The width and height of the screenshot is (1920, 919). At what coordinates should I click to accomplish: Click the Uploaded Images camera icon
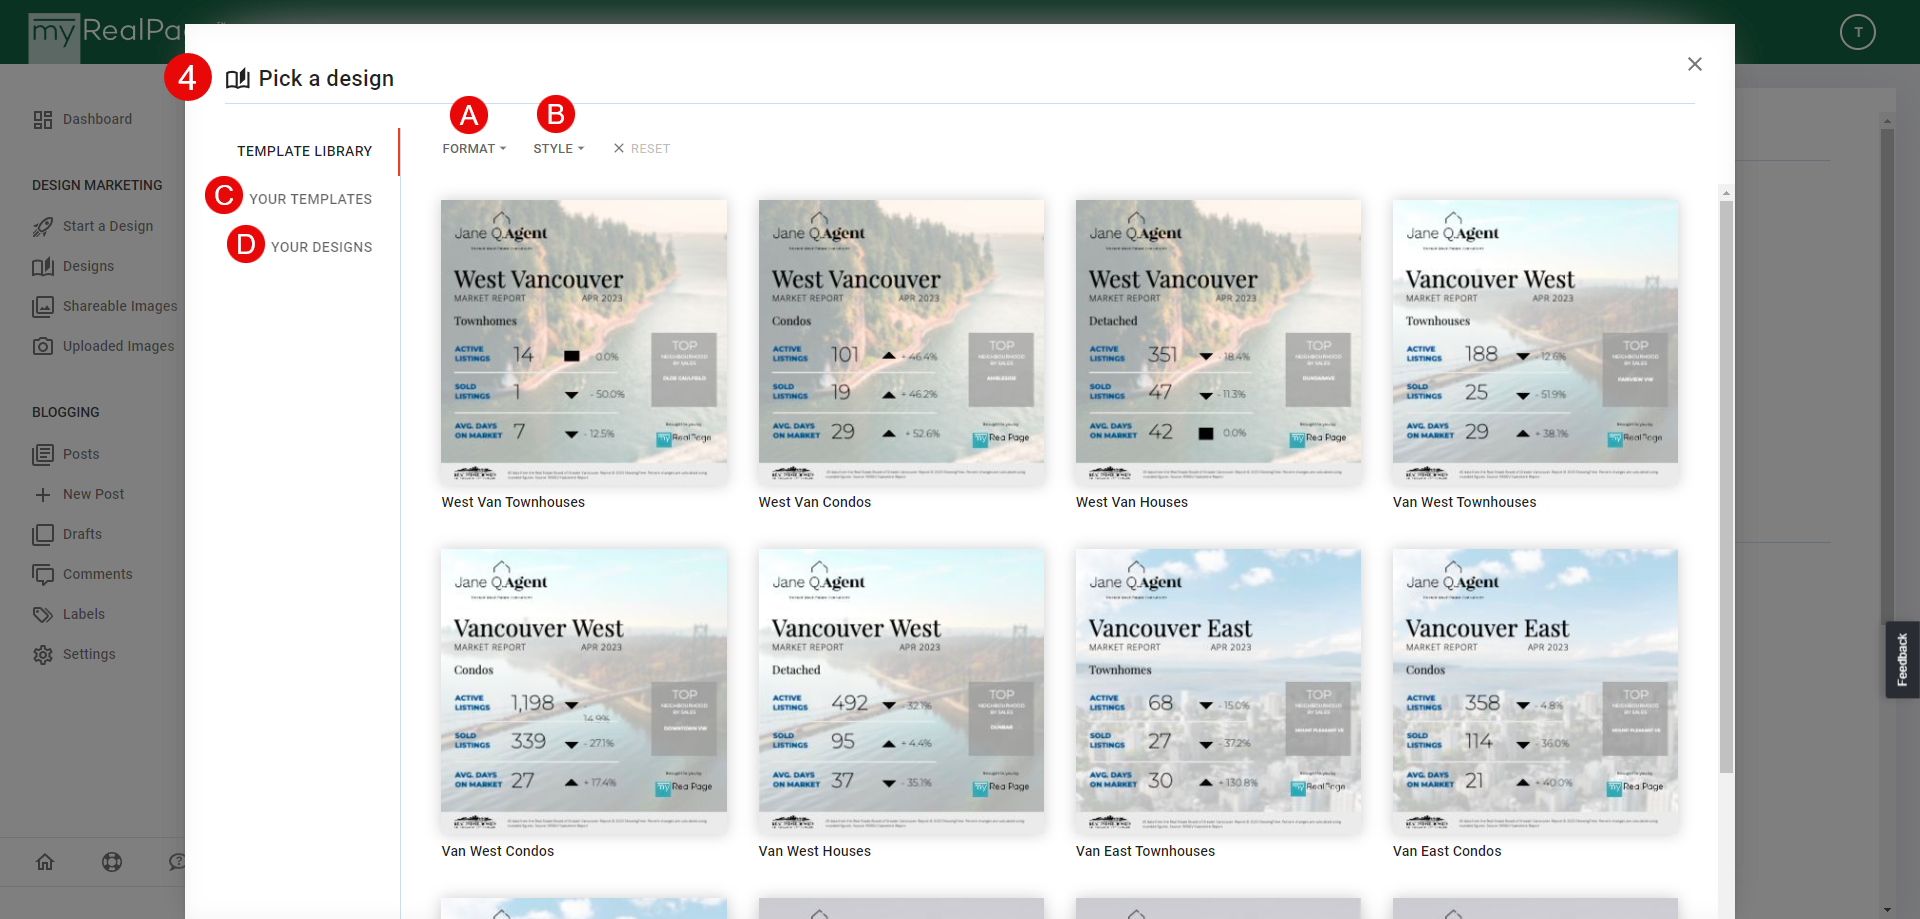click(42, 347)
